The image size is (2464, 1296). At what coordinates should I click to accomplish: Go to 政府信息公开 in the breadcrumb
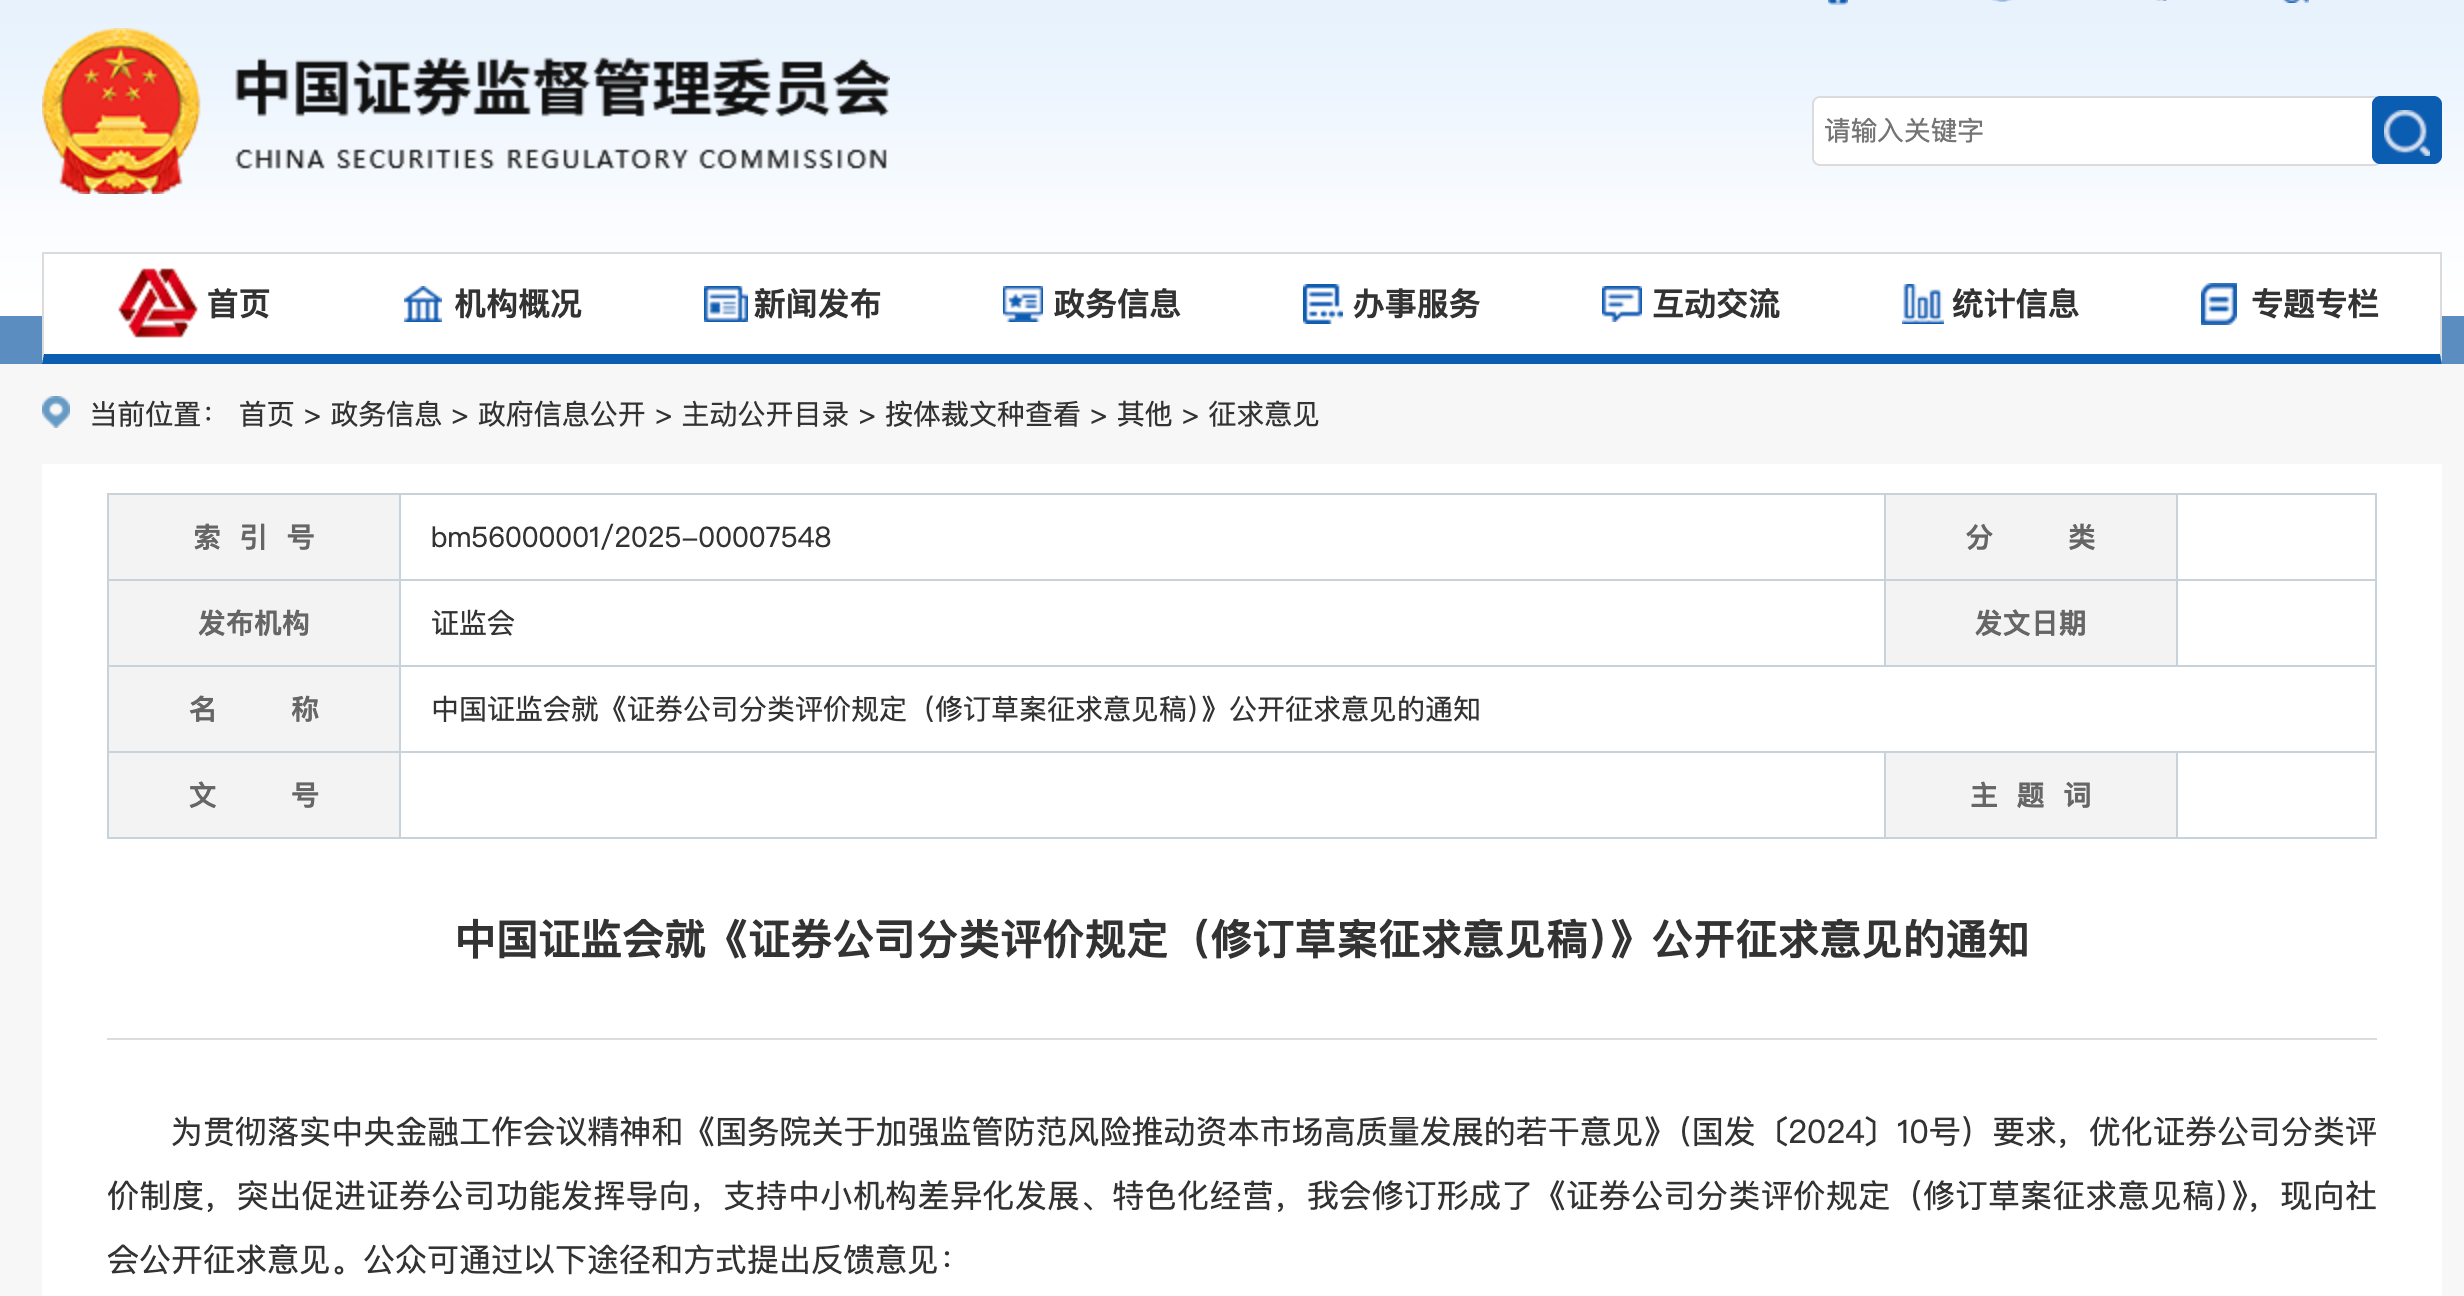[561, 414]
